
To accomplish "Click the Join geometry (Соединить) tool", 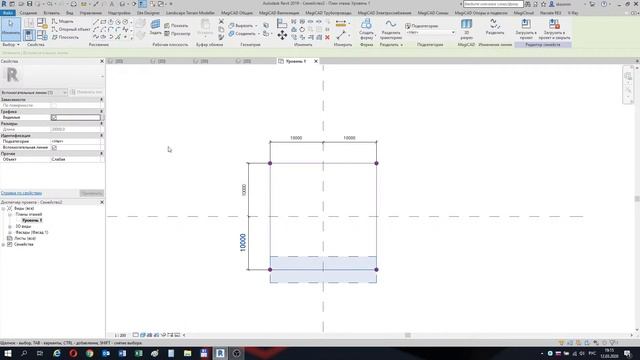I will [x=242, y=33].
